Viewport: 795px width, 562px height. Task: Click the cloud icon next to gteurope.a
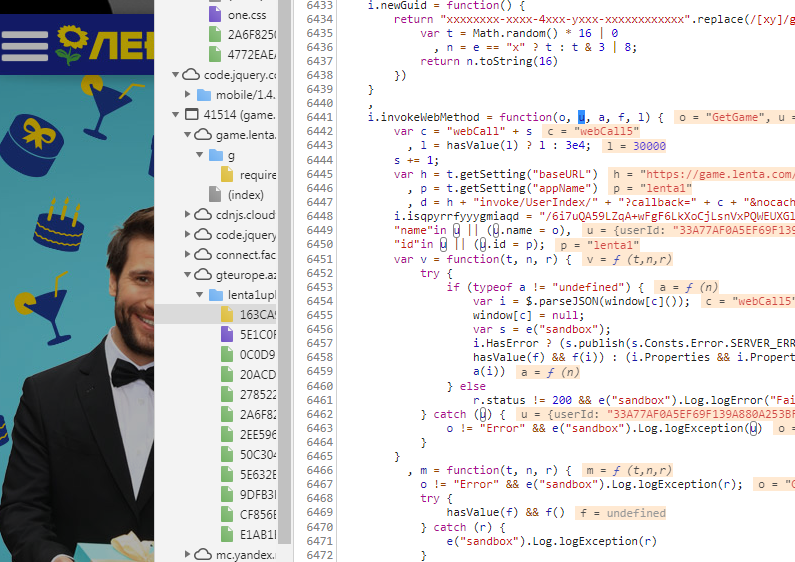(x=203, y=275)
